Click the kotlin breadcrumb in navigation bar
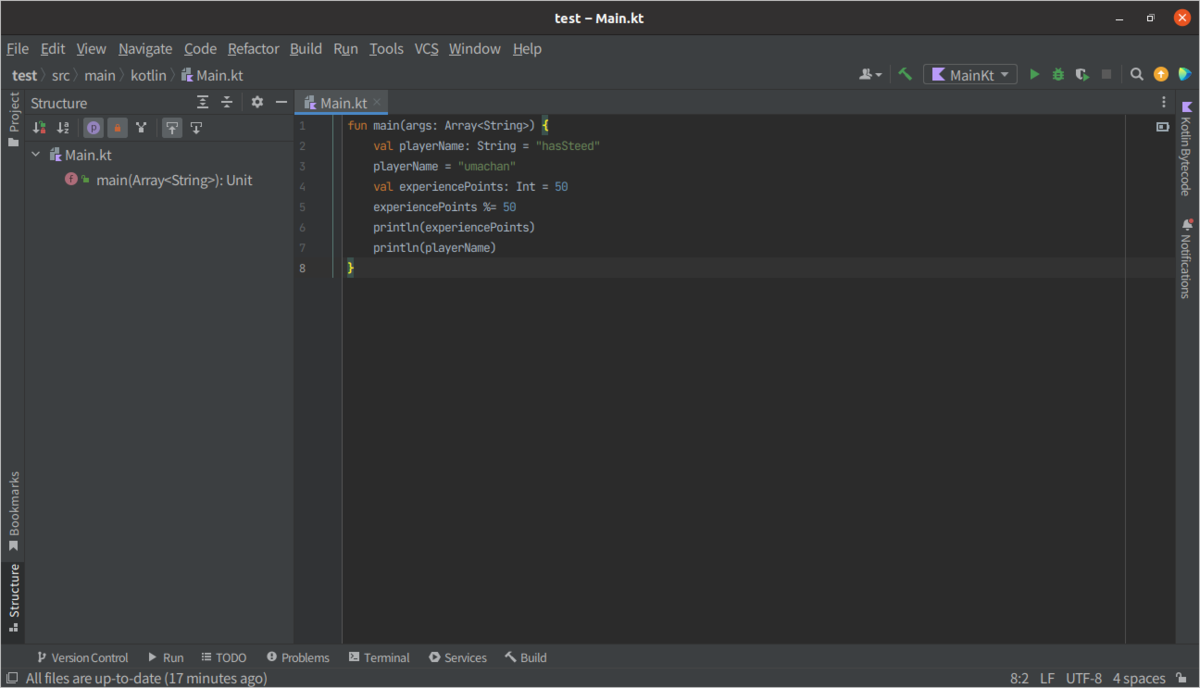1200x688 pixels. tap(150, 75)
